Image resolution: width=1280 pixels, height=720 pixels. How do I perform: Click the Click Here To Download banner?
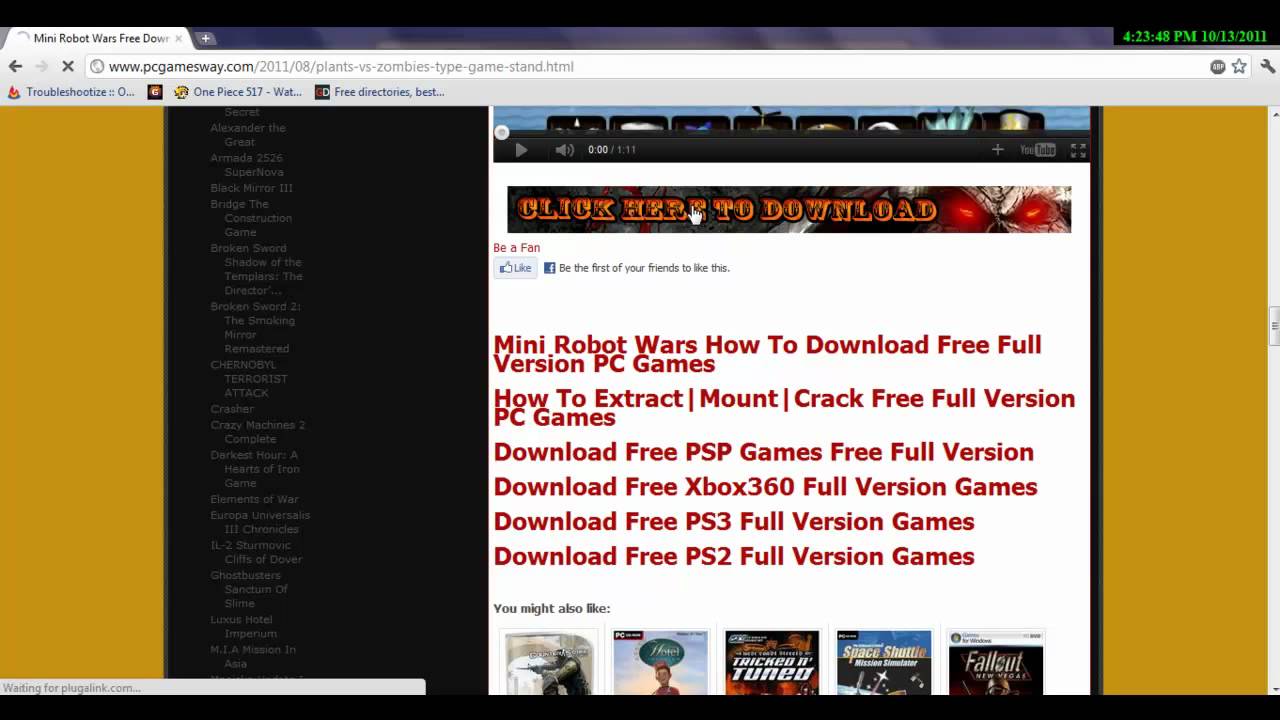[x=789, y=209]
